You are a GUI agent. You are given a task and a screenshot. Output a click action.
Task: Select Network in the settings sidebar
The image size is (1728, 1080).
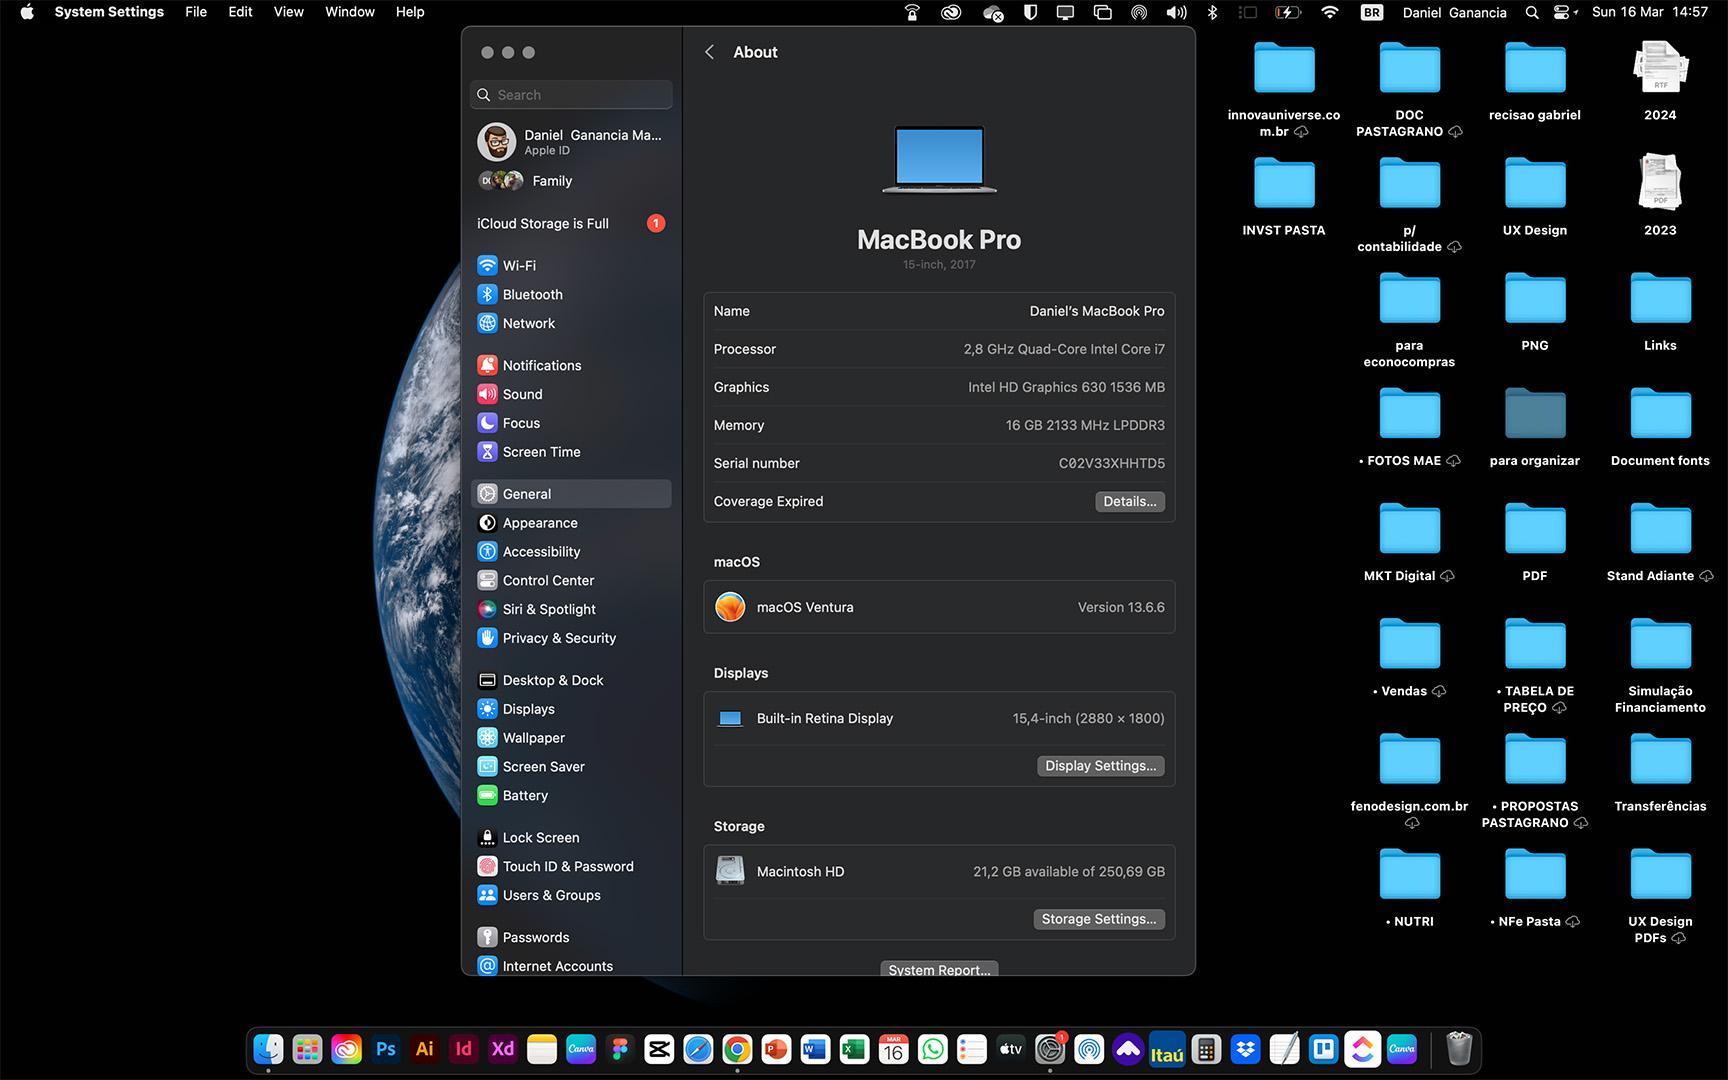point(571,323)
